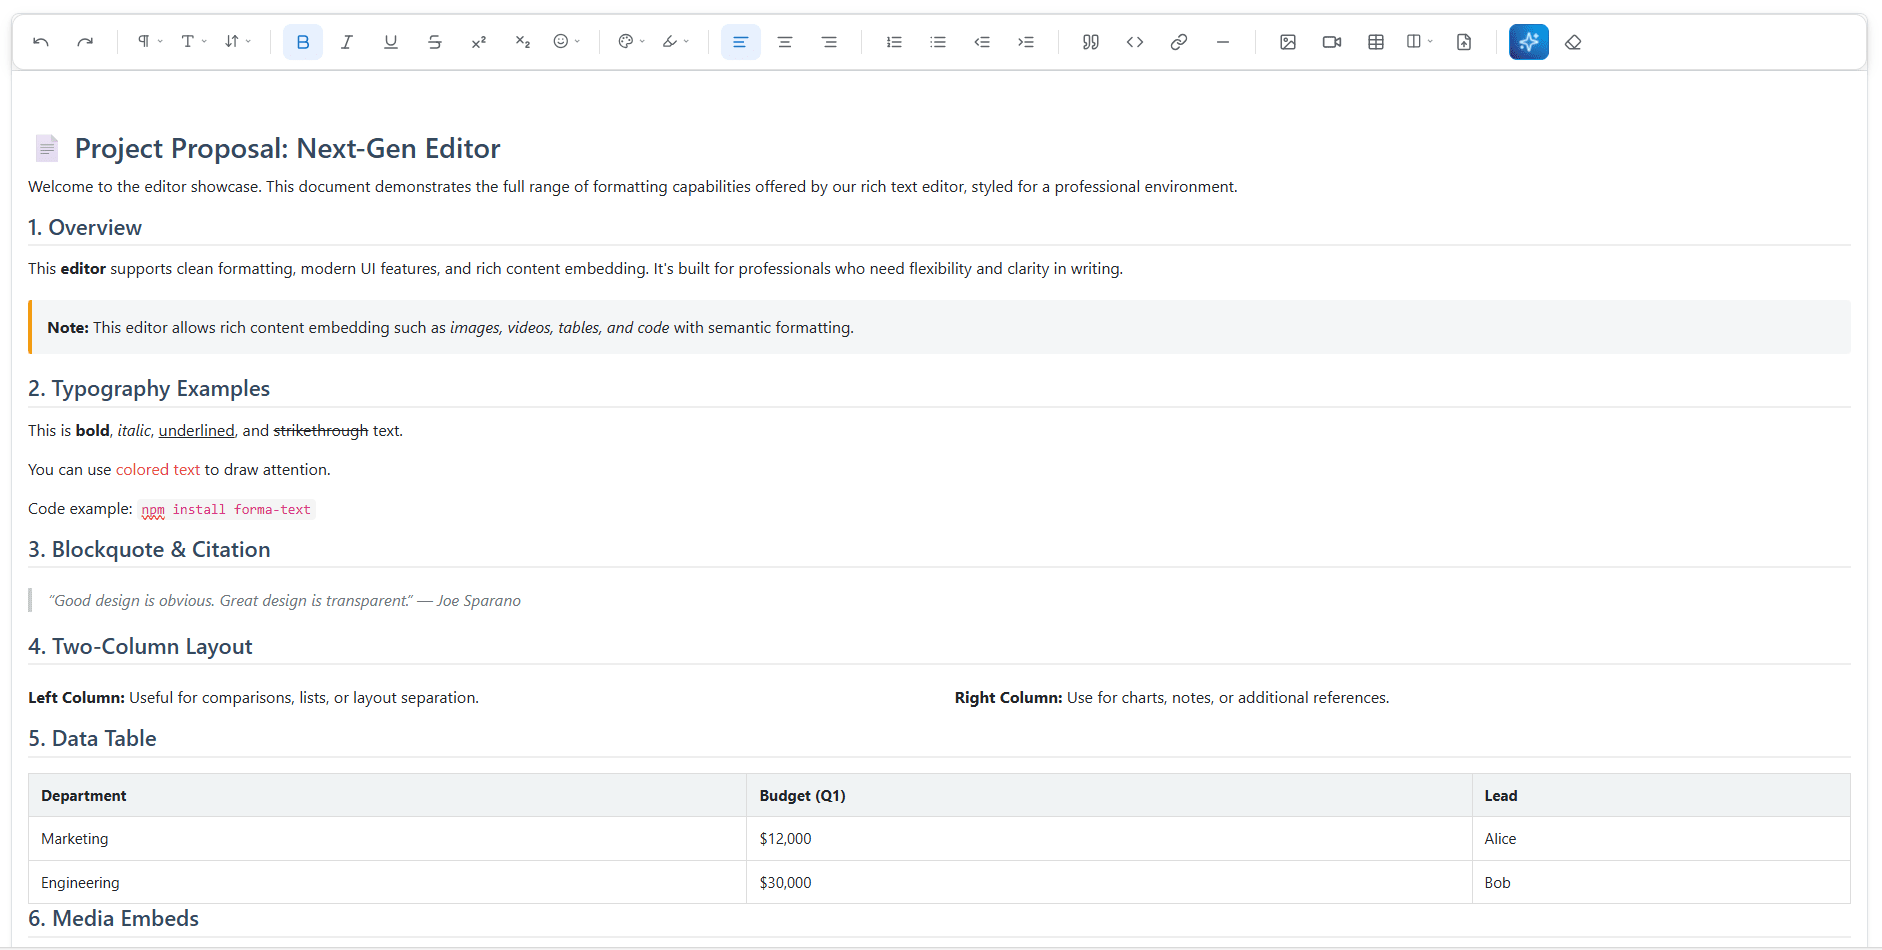Clear formatting with the eraser icon
The height and width of the screenshot is (950, 1882).
pos(1573,42)
